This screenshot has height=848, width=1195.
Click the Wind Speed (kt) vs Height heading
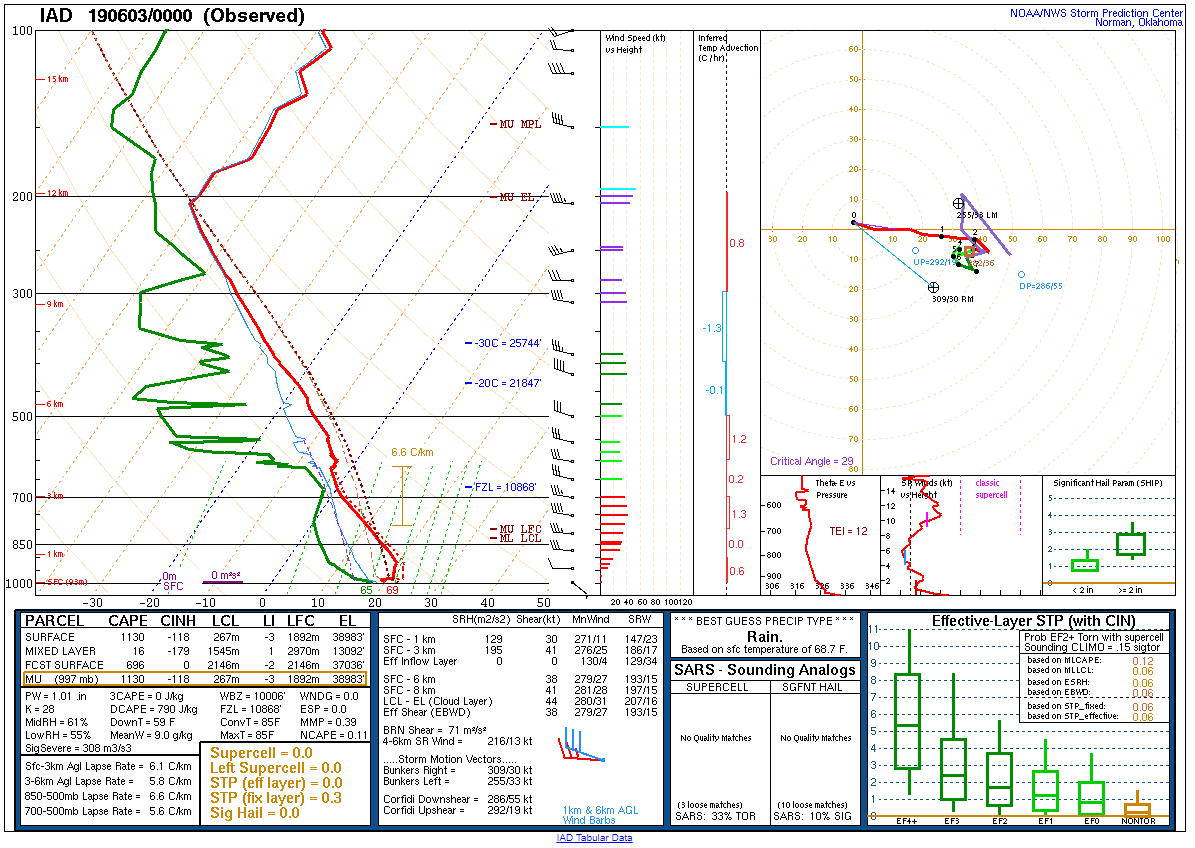click(x=635, y=43)
